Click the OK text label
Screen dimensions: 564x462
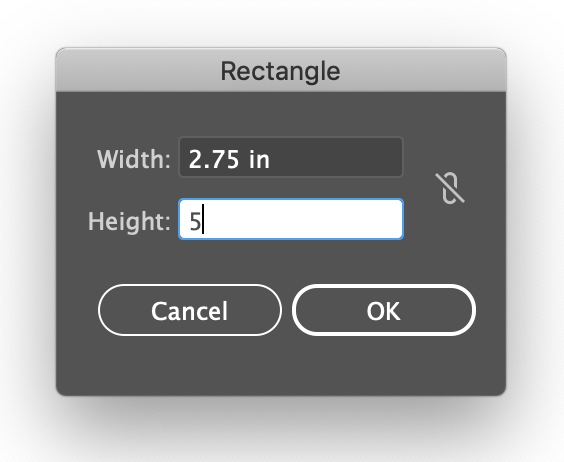point(383,311)
